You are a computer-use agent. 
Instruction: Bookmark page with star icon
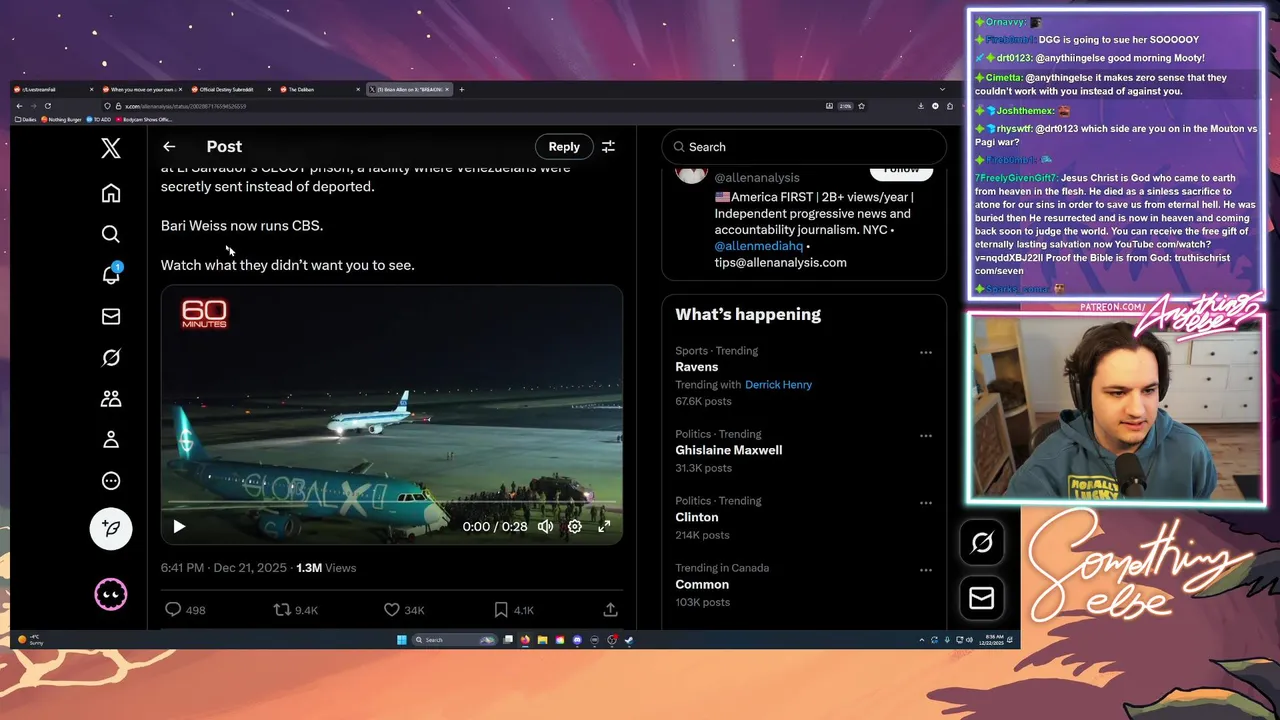(x=861, y=106)
